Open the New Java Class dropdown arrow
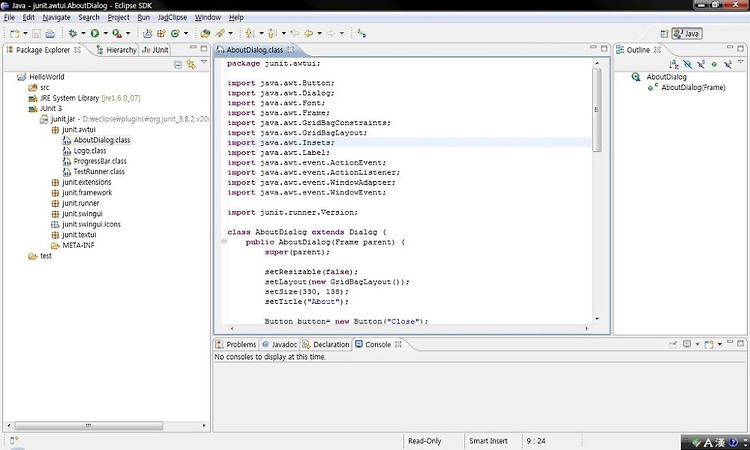Viewport: 750px width, 450px height. 186,33
